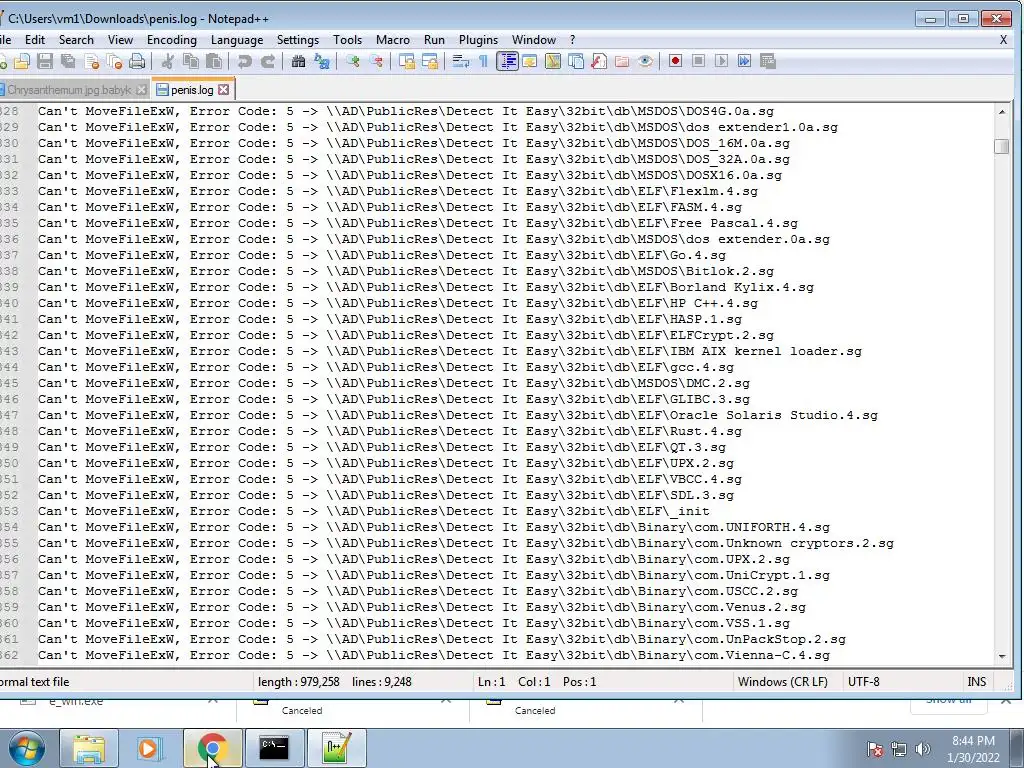
Task: Click the line ending in IBM AIX kernel loader.sg
Action: click(x=449, y=351)
